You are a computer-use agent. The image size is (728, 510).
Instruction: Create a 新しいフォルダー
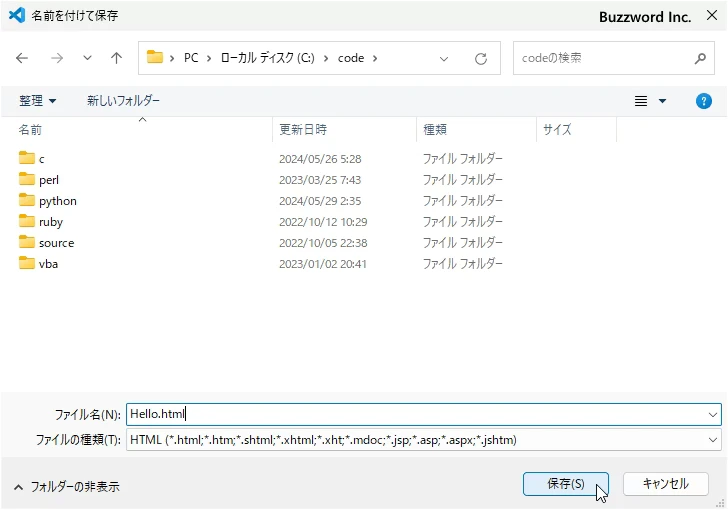123,100
